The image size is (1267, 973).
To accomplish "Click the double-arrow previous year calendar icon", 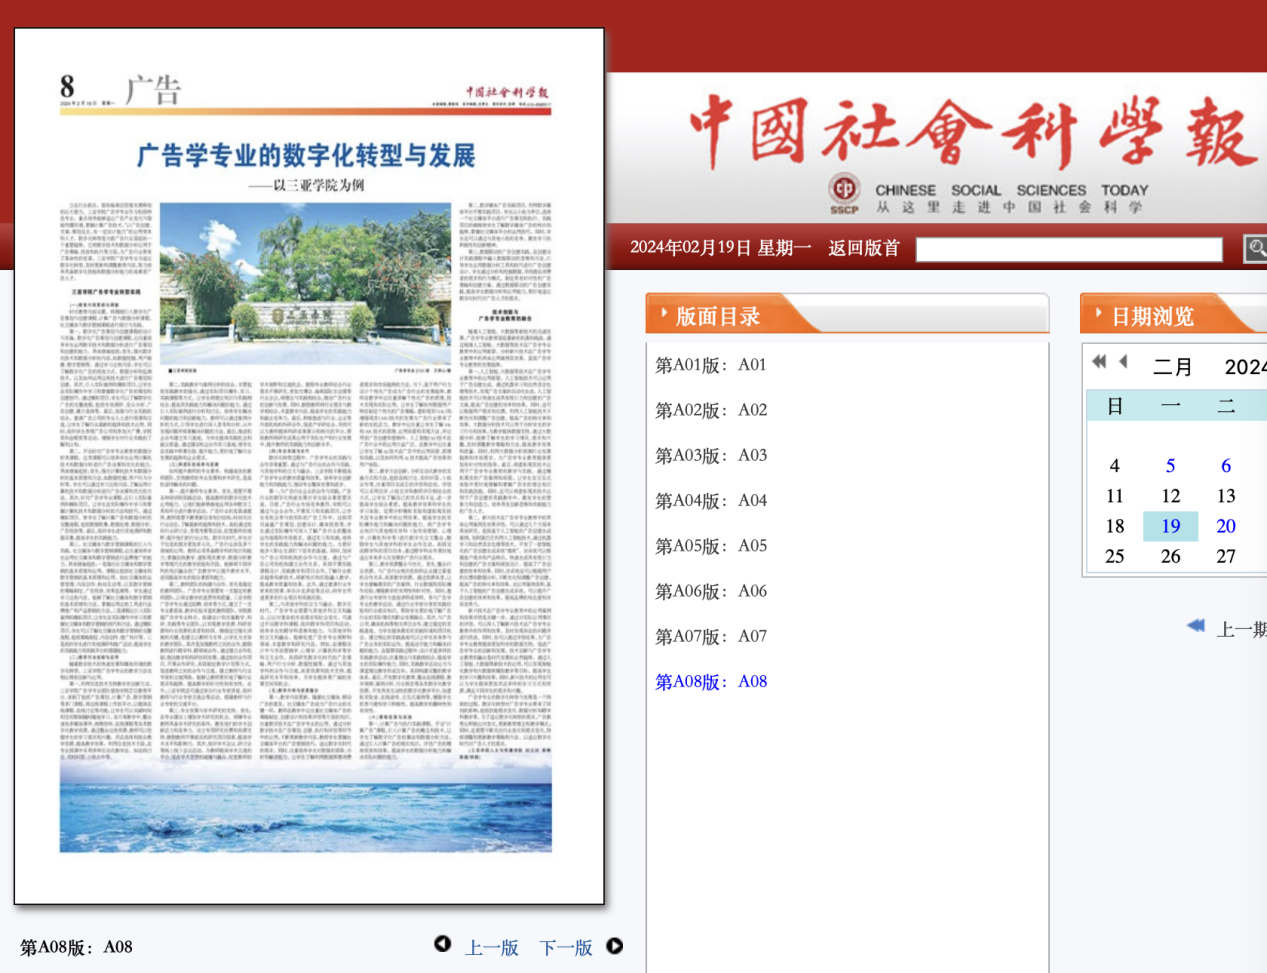I will 1099,362.
